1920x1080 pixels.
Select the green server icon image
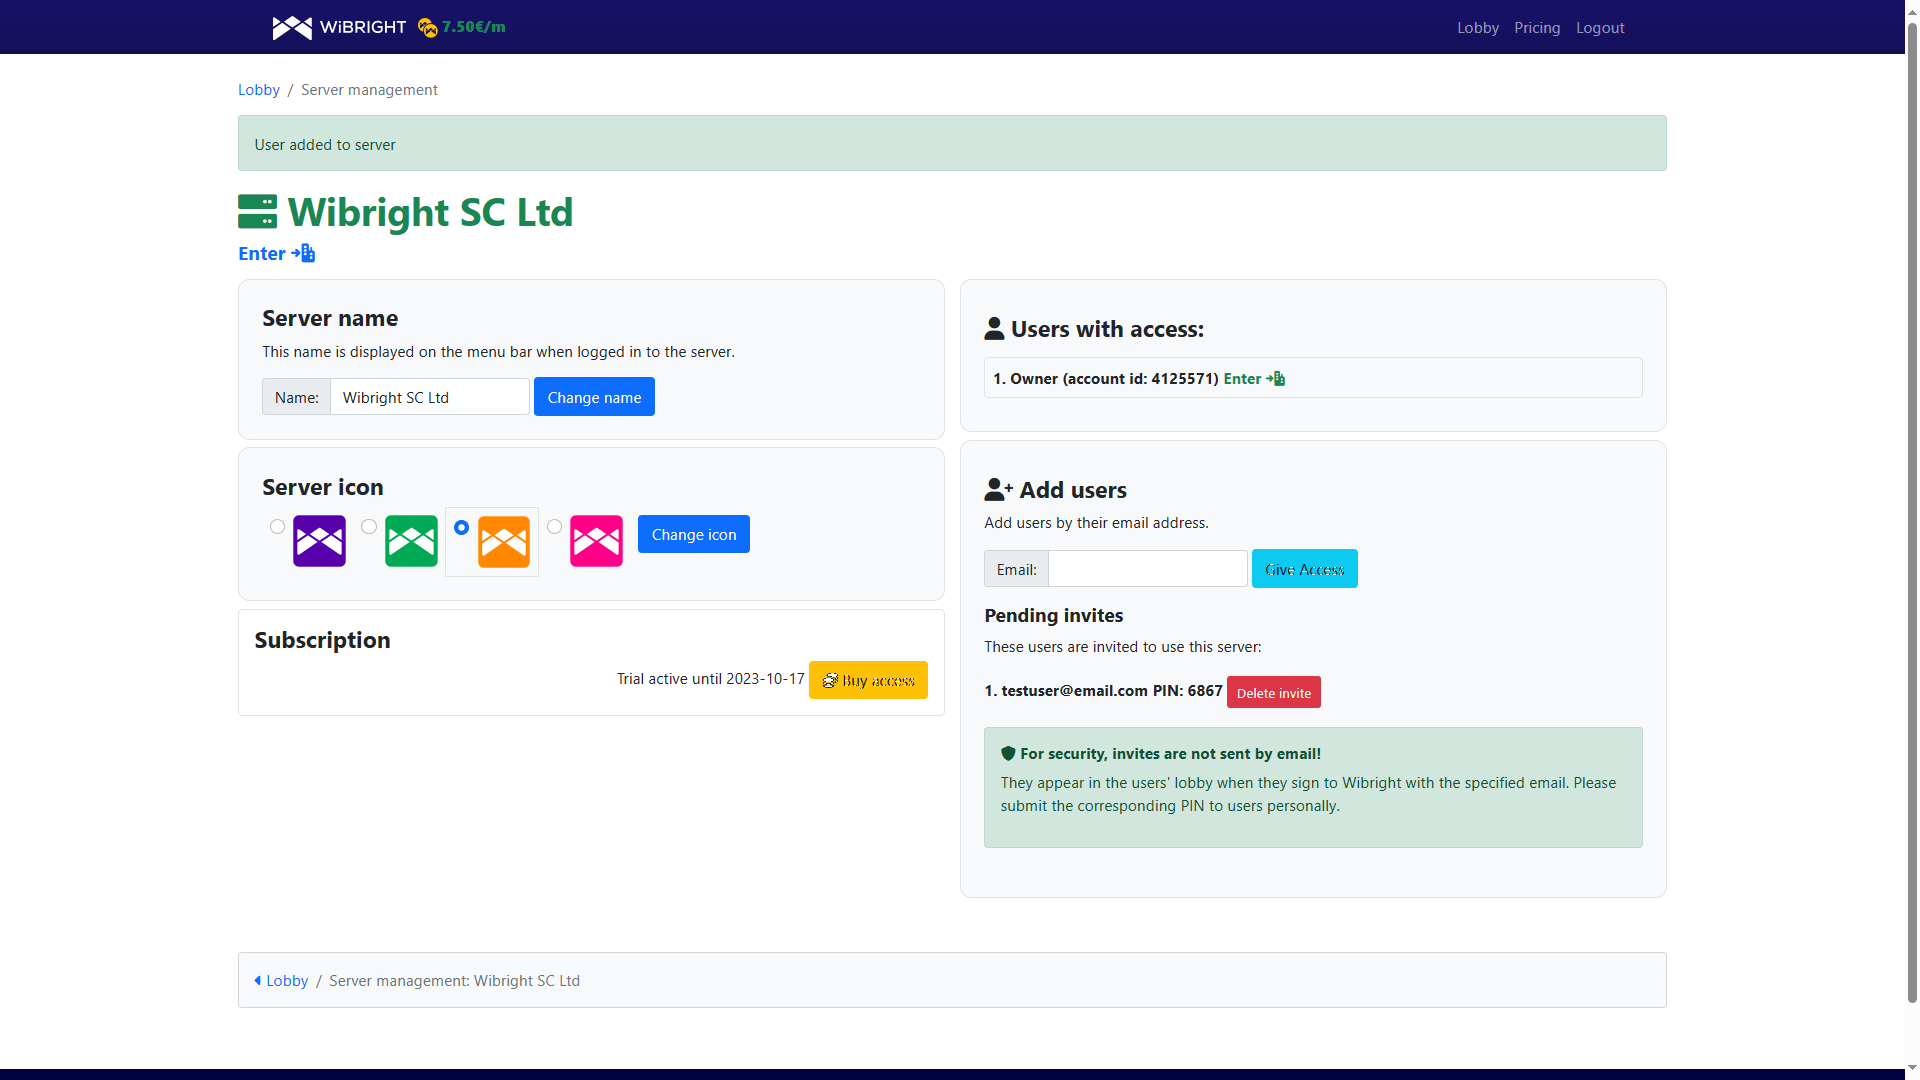(x=411, y=541)
